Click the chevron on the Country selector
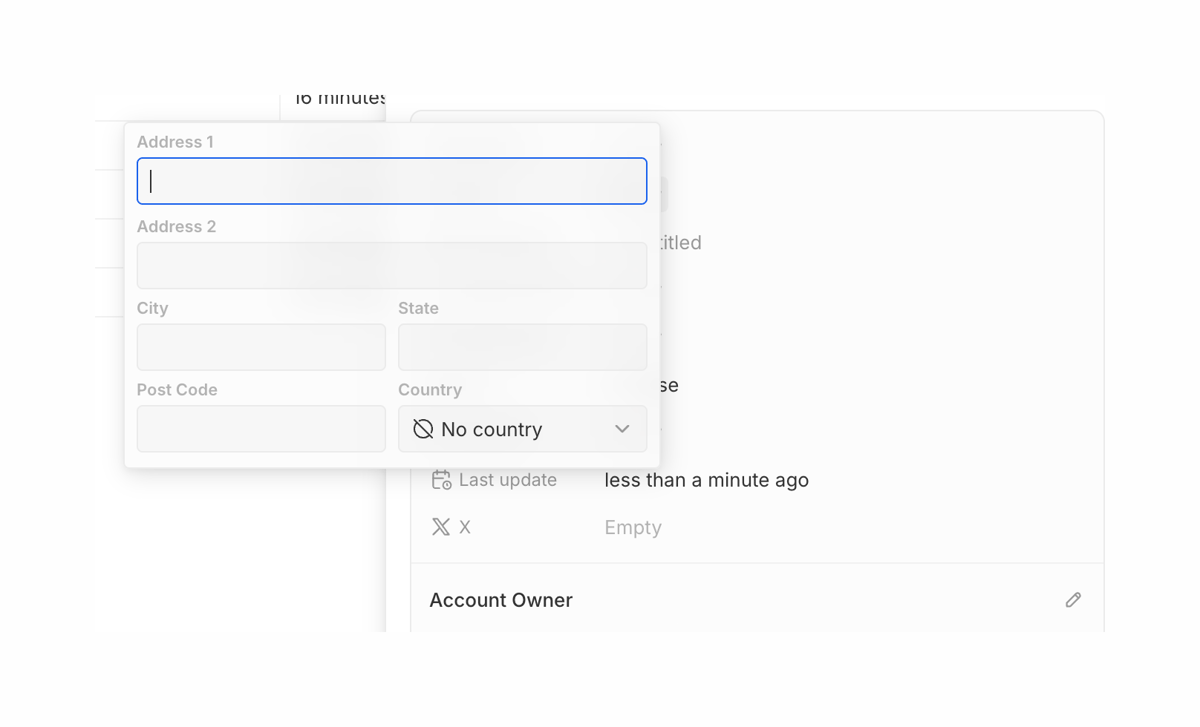The height and width of the screenshot is (727, 1200). [622, 429]
